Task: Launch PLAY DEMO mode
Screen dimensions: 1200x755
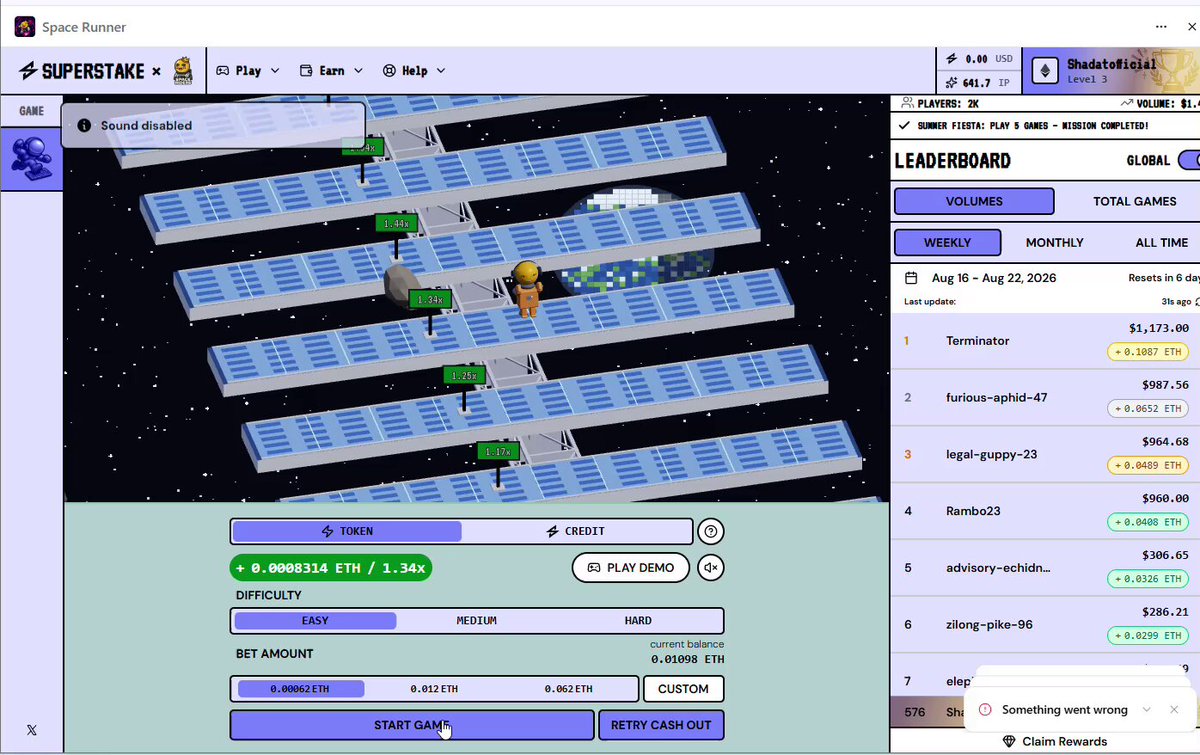Action: click(x=631, y=568)
